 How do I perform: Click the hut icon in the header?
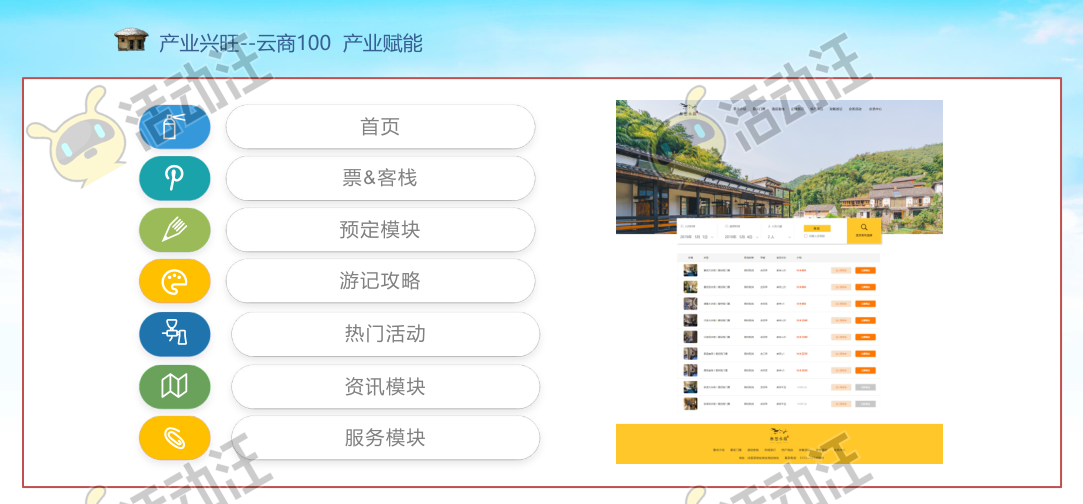(131, 41)
